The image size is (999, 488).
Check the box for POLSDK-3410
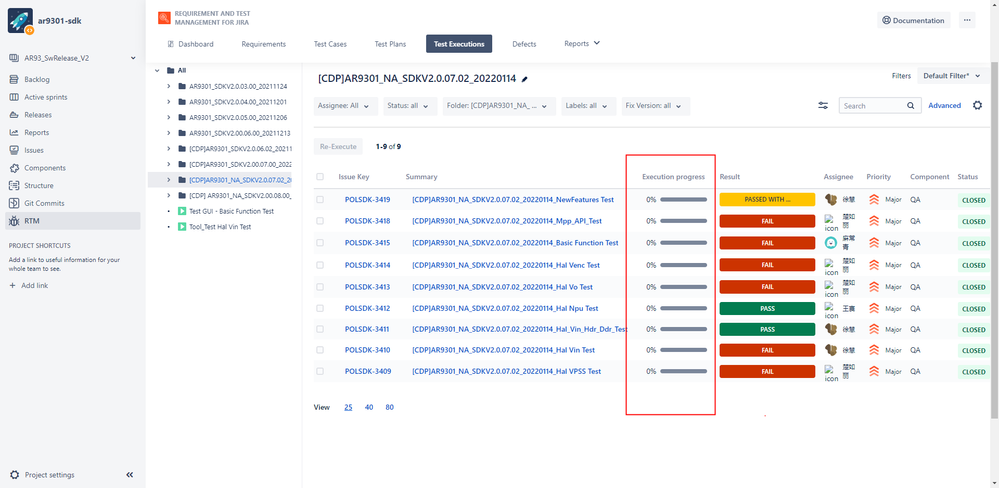(x=320, y=350)
